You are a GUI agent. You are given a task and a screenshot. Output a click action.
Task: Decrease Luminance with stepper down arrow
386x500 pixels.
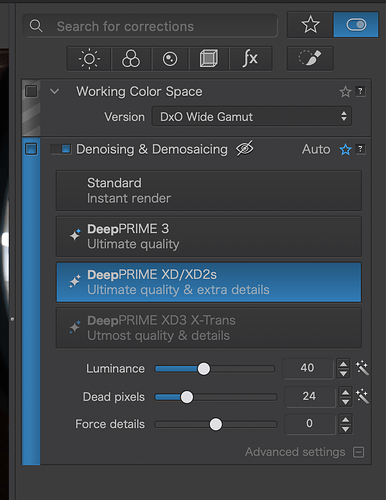pyautogui.click(x=343, y=373)
